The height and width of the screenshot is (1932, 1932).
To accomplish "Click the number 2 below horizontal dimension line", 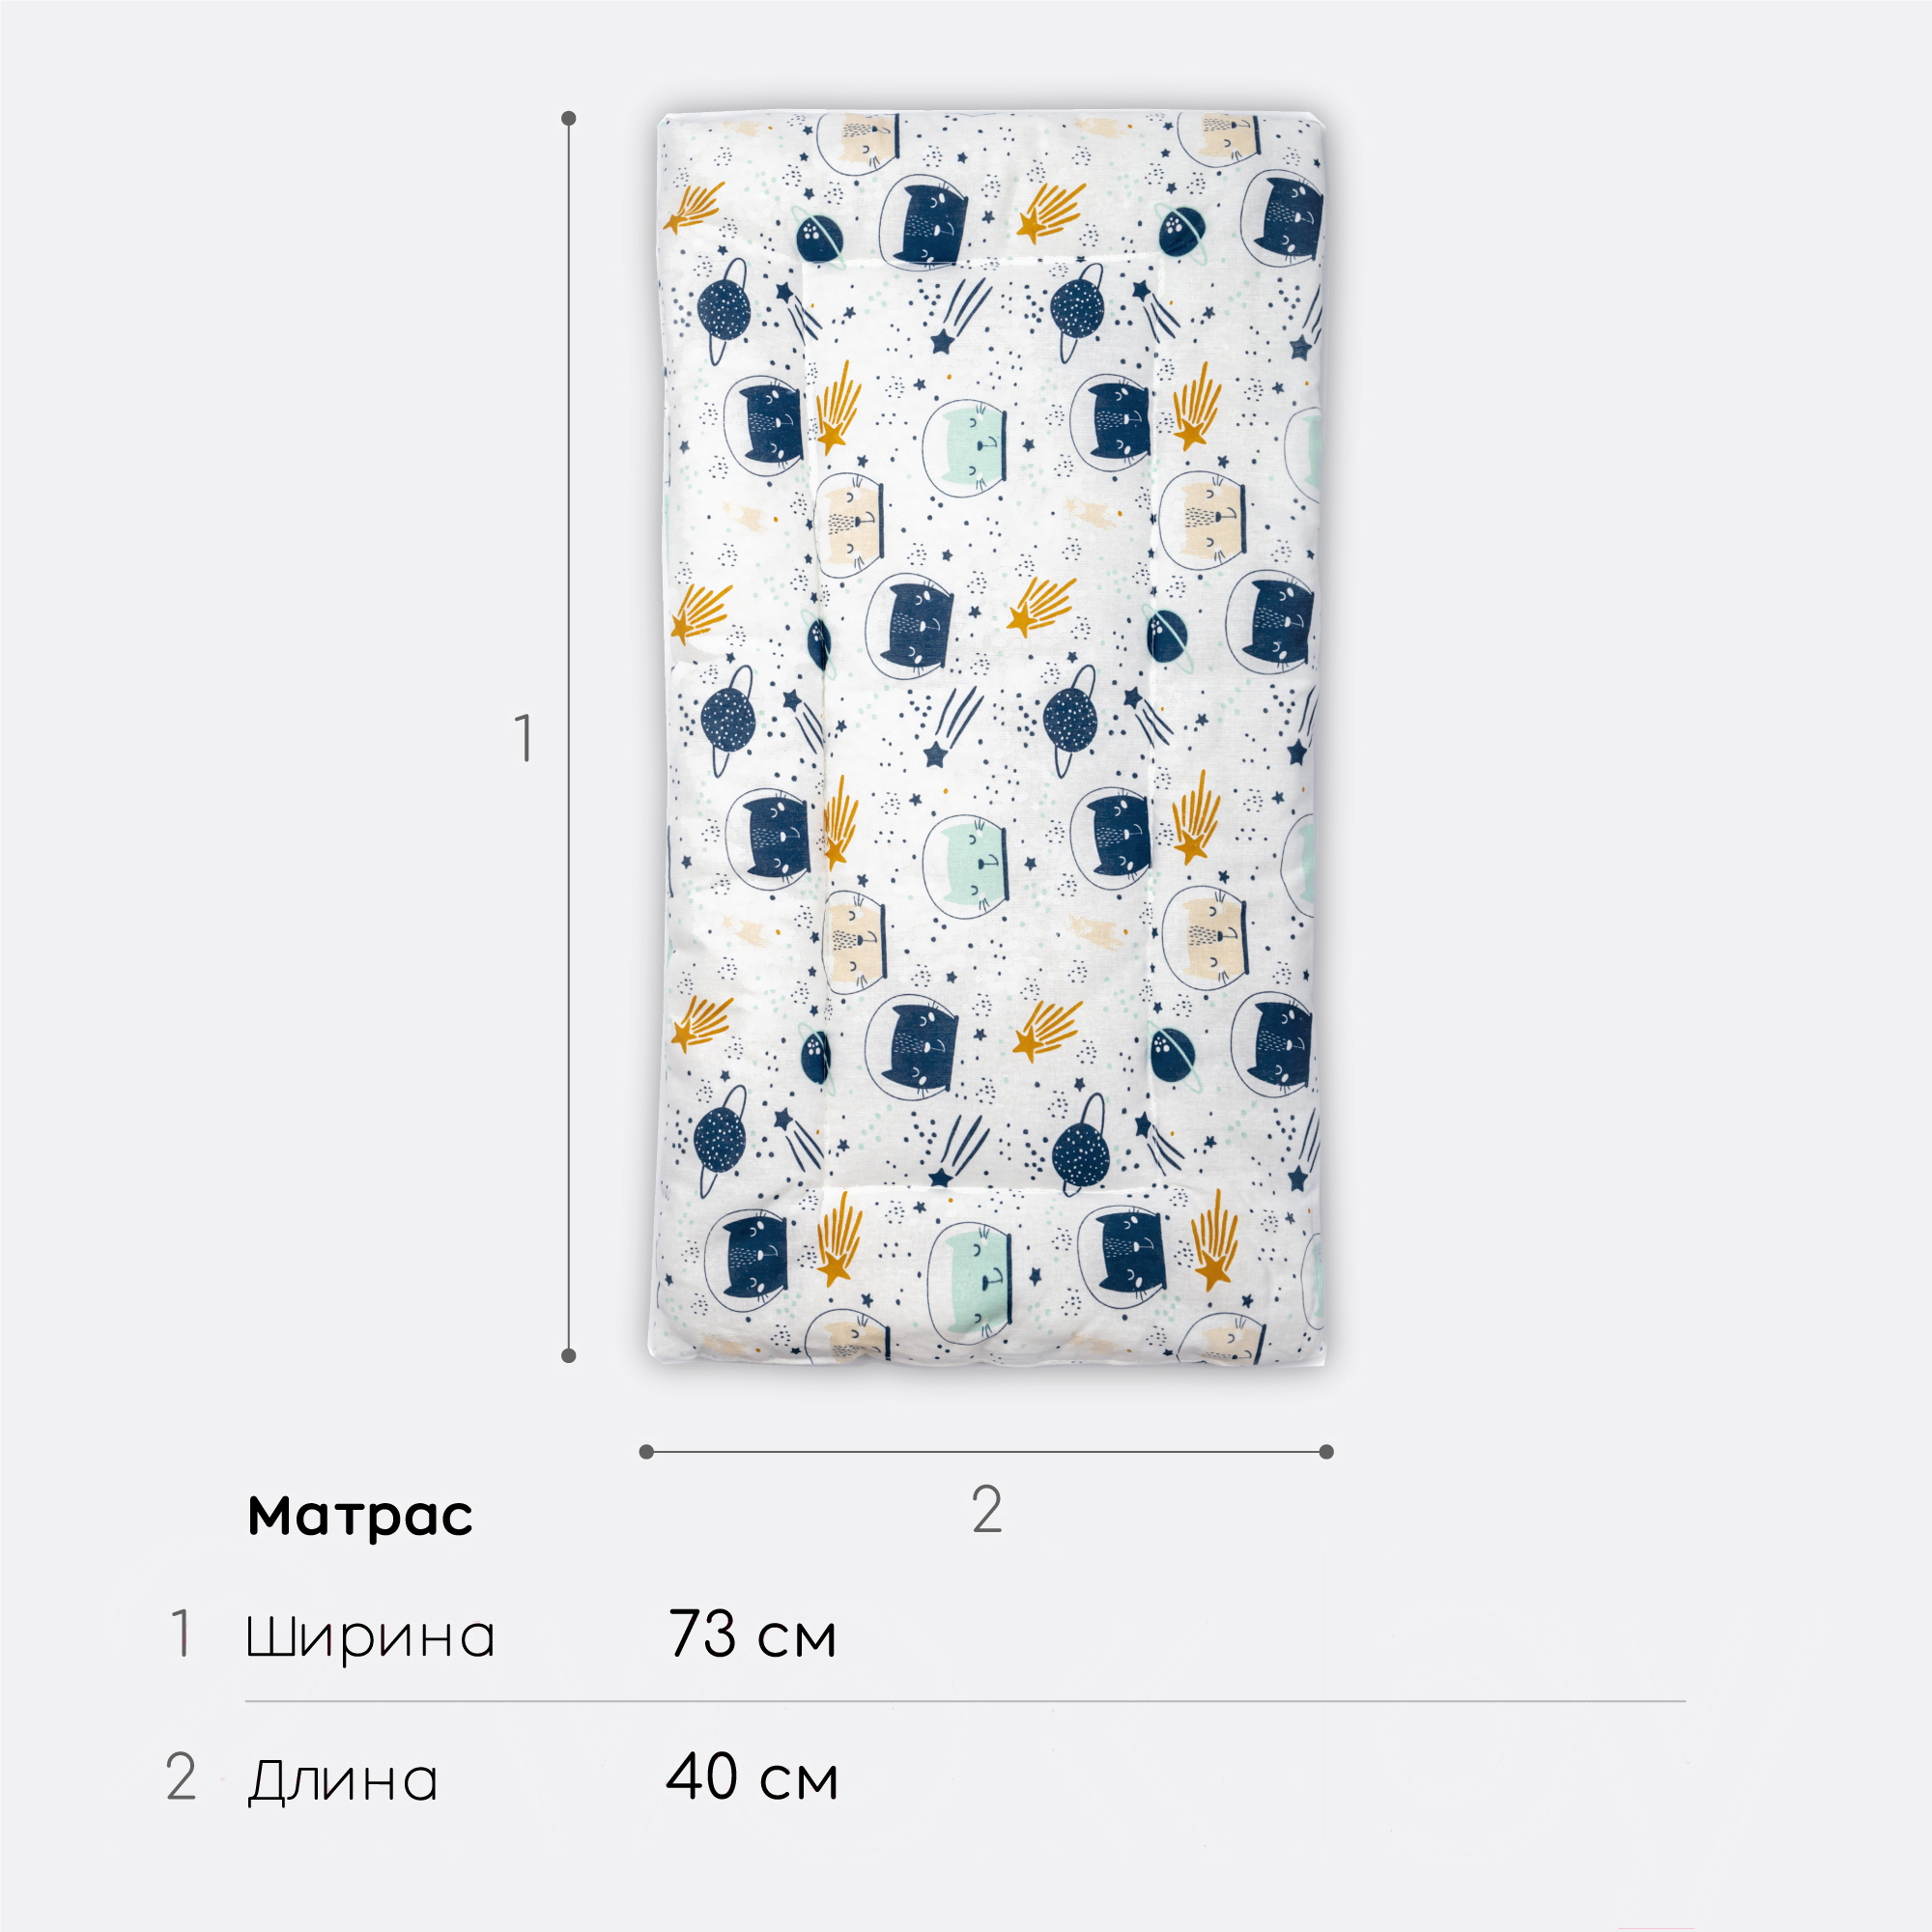I will [987, 1509].
